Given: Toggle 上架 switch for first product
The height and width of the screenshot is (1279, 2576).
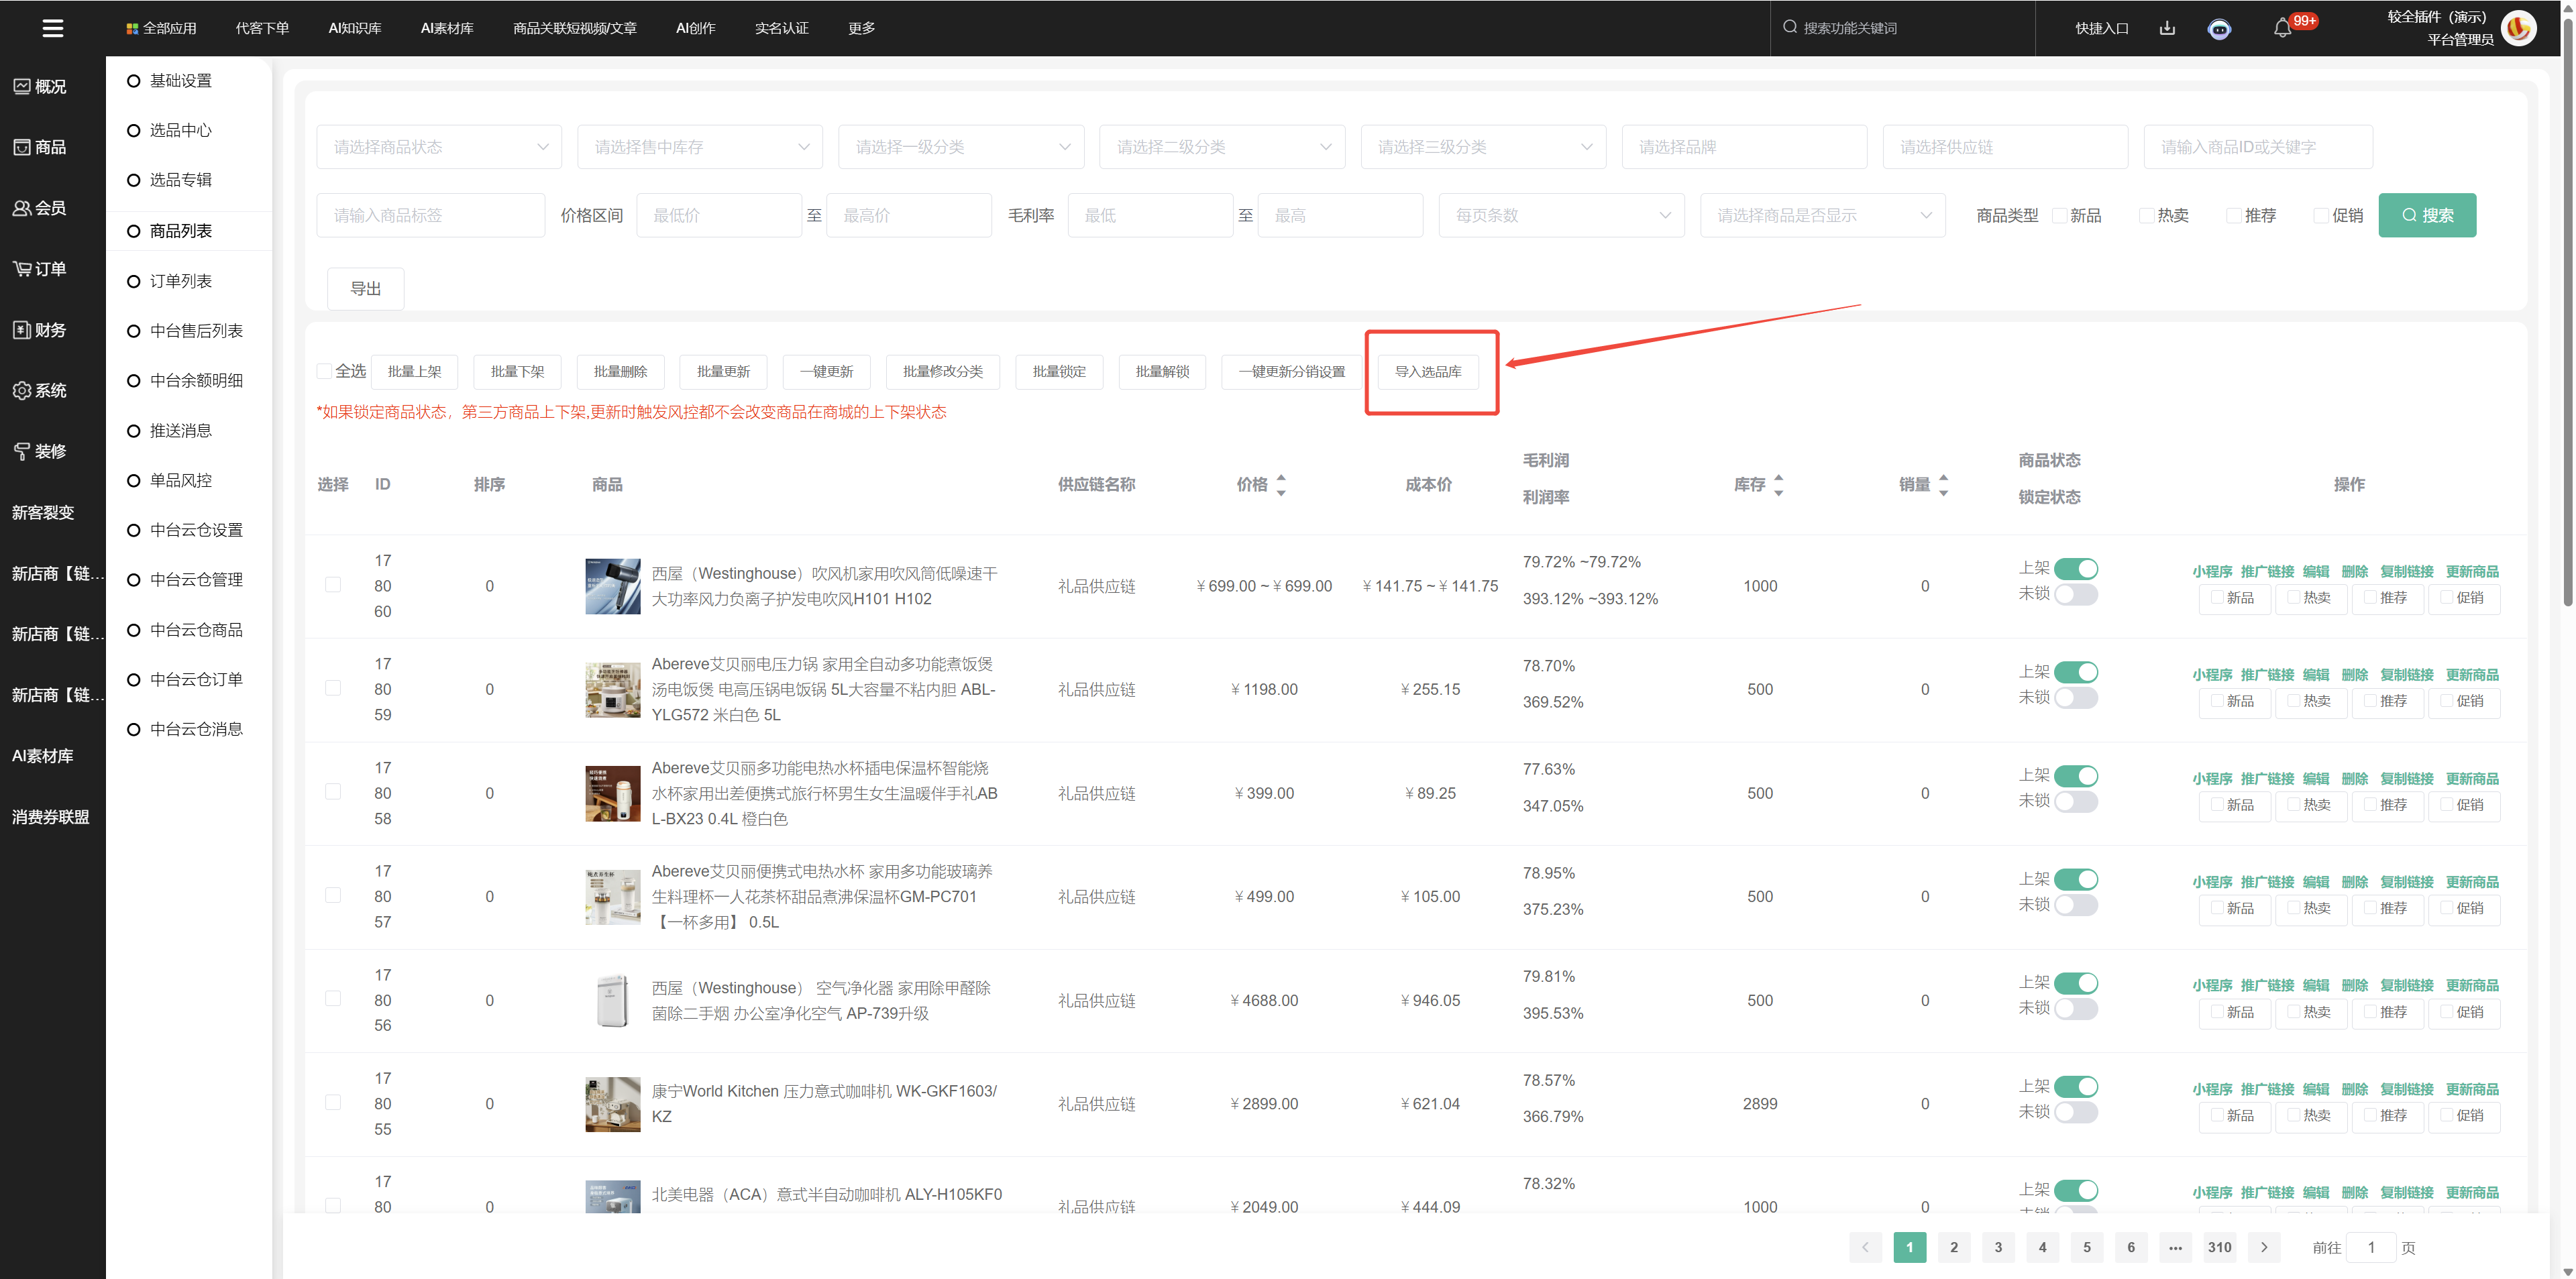Looking at the screenshot, I should coord(2076,569).
